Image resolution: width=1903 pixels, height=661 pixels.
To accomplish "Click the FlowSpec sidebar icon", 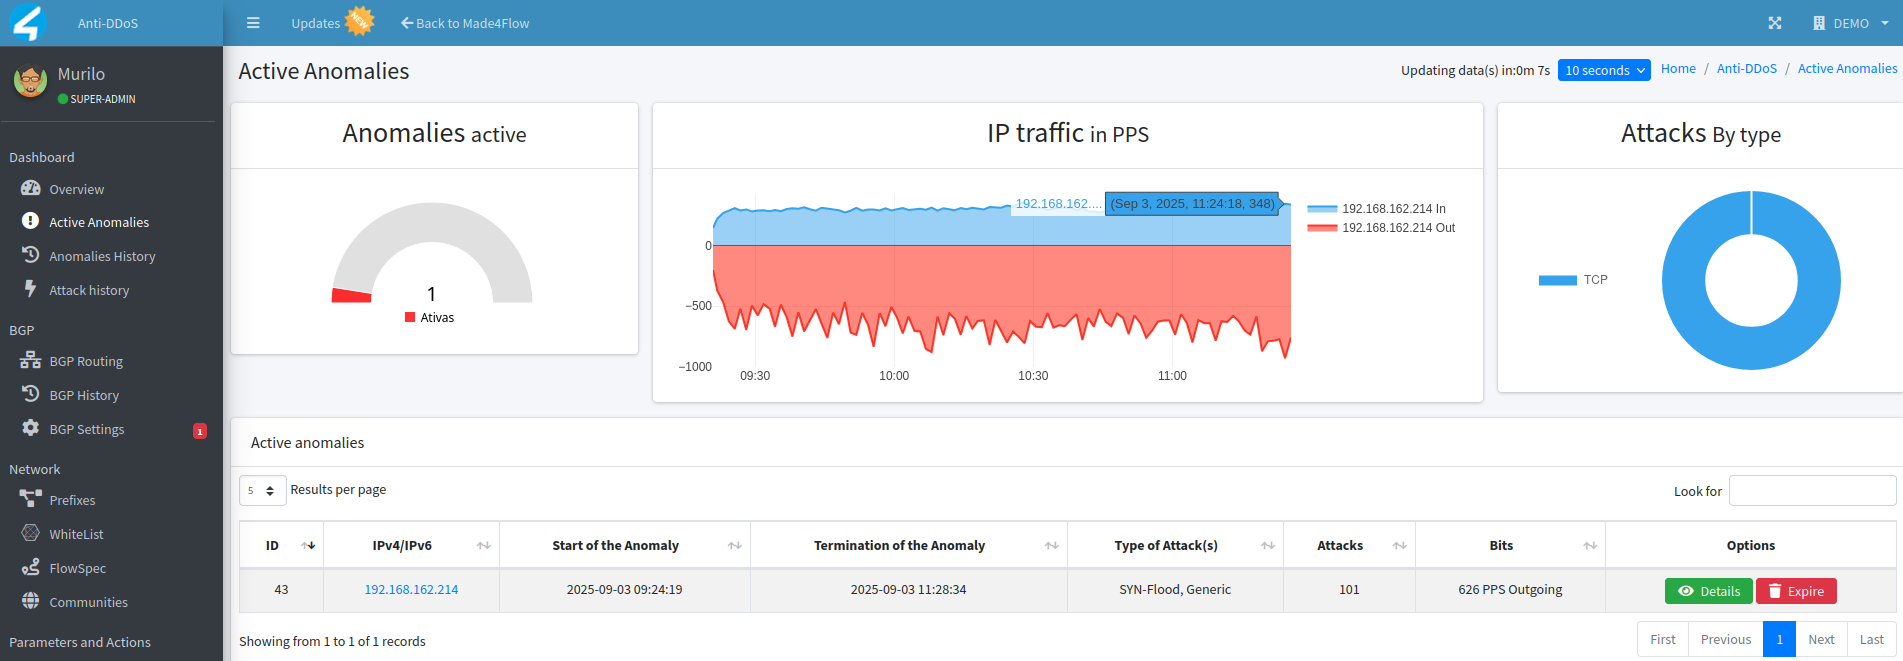I will pyautogui.click(x=31, y=567).
